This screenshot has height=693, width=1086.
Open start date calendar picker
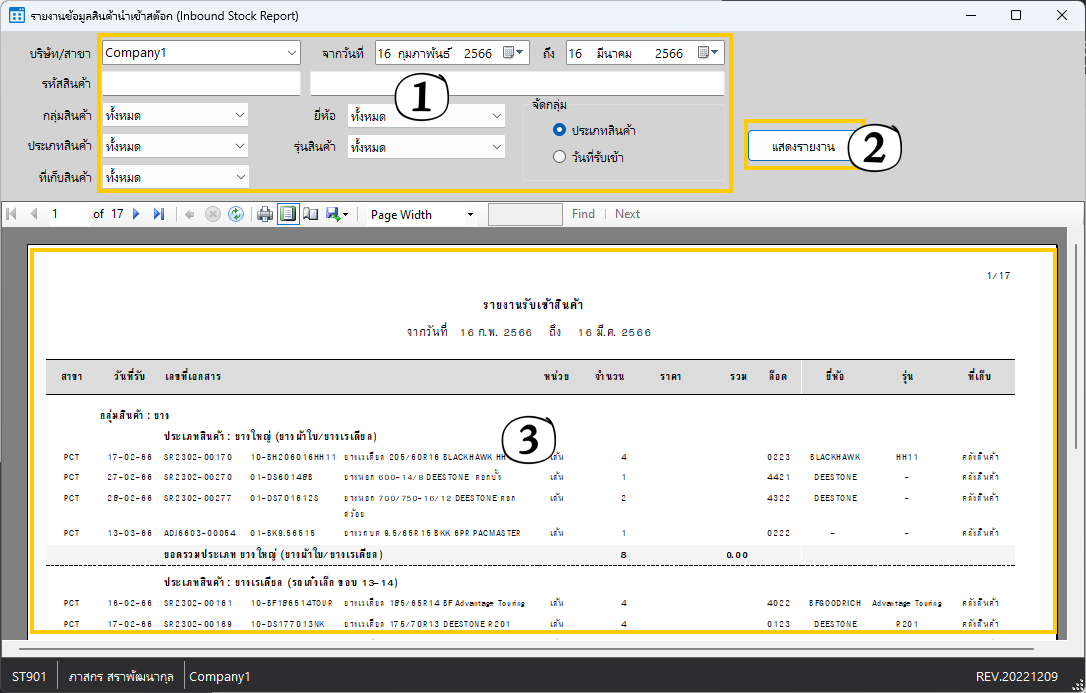513,53
